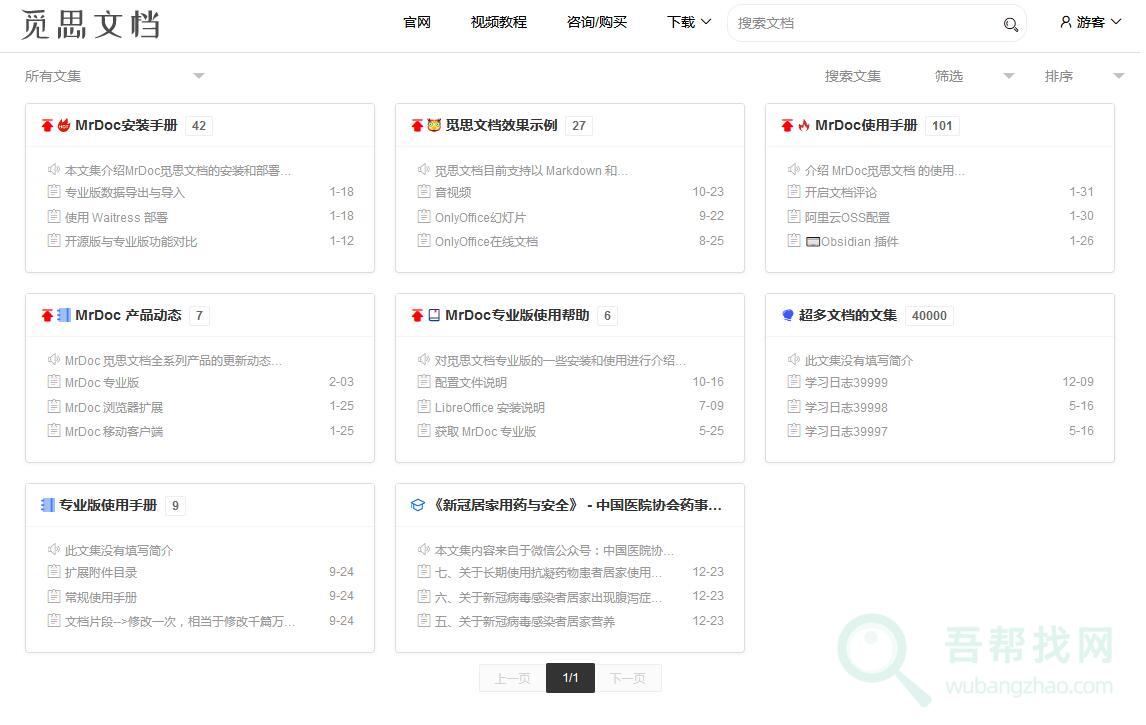Open the 官网 navigation item
The width and height of the screenshot is (1146, 725).
[417, 22]
